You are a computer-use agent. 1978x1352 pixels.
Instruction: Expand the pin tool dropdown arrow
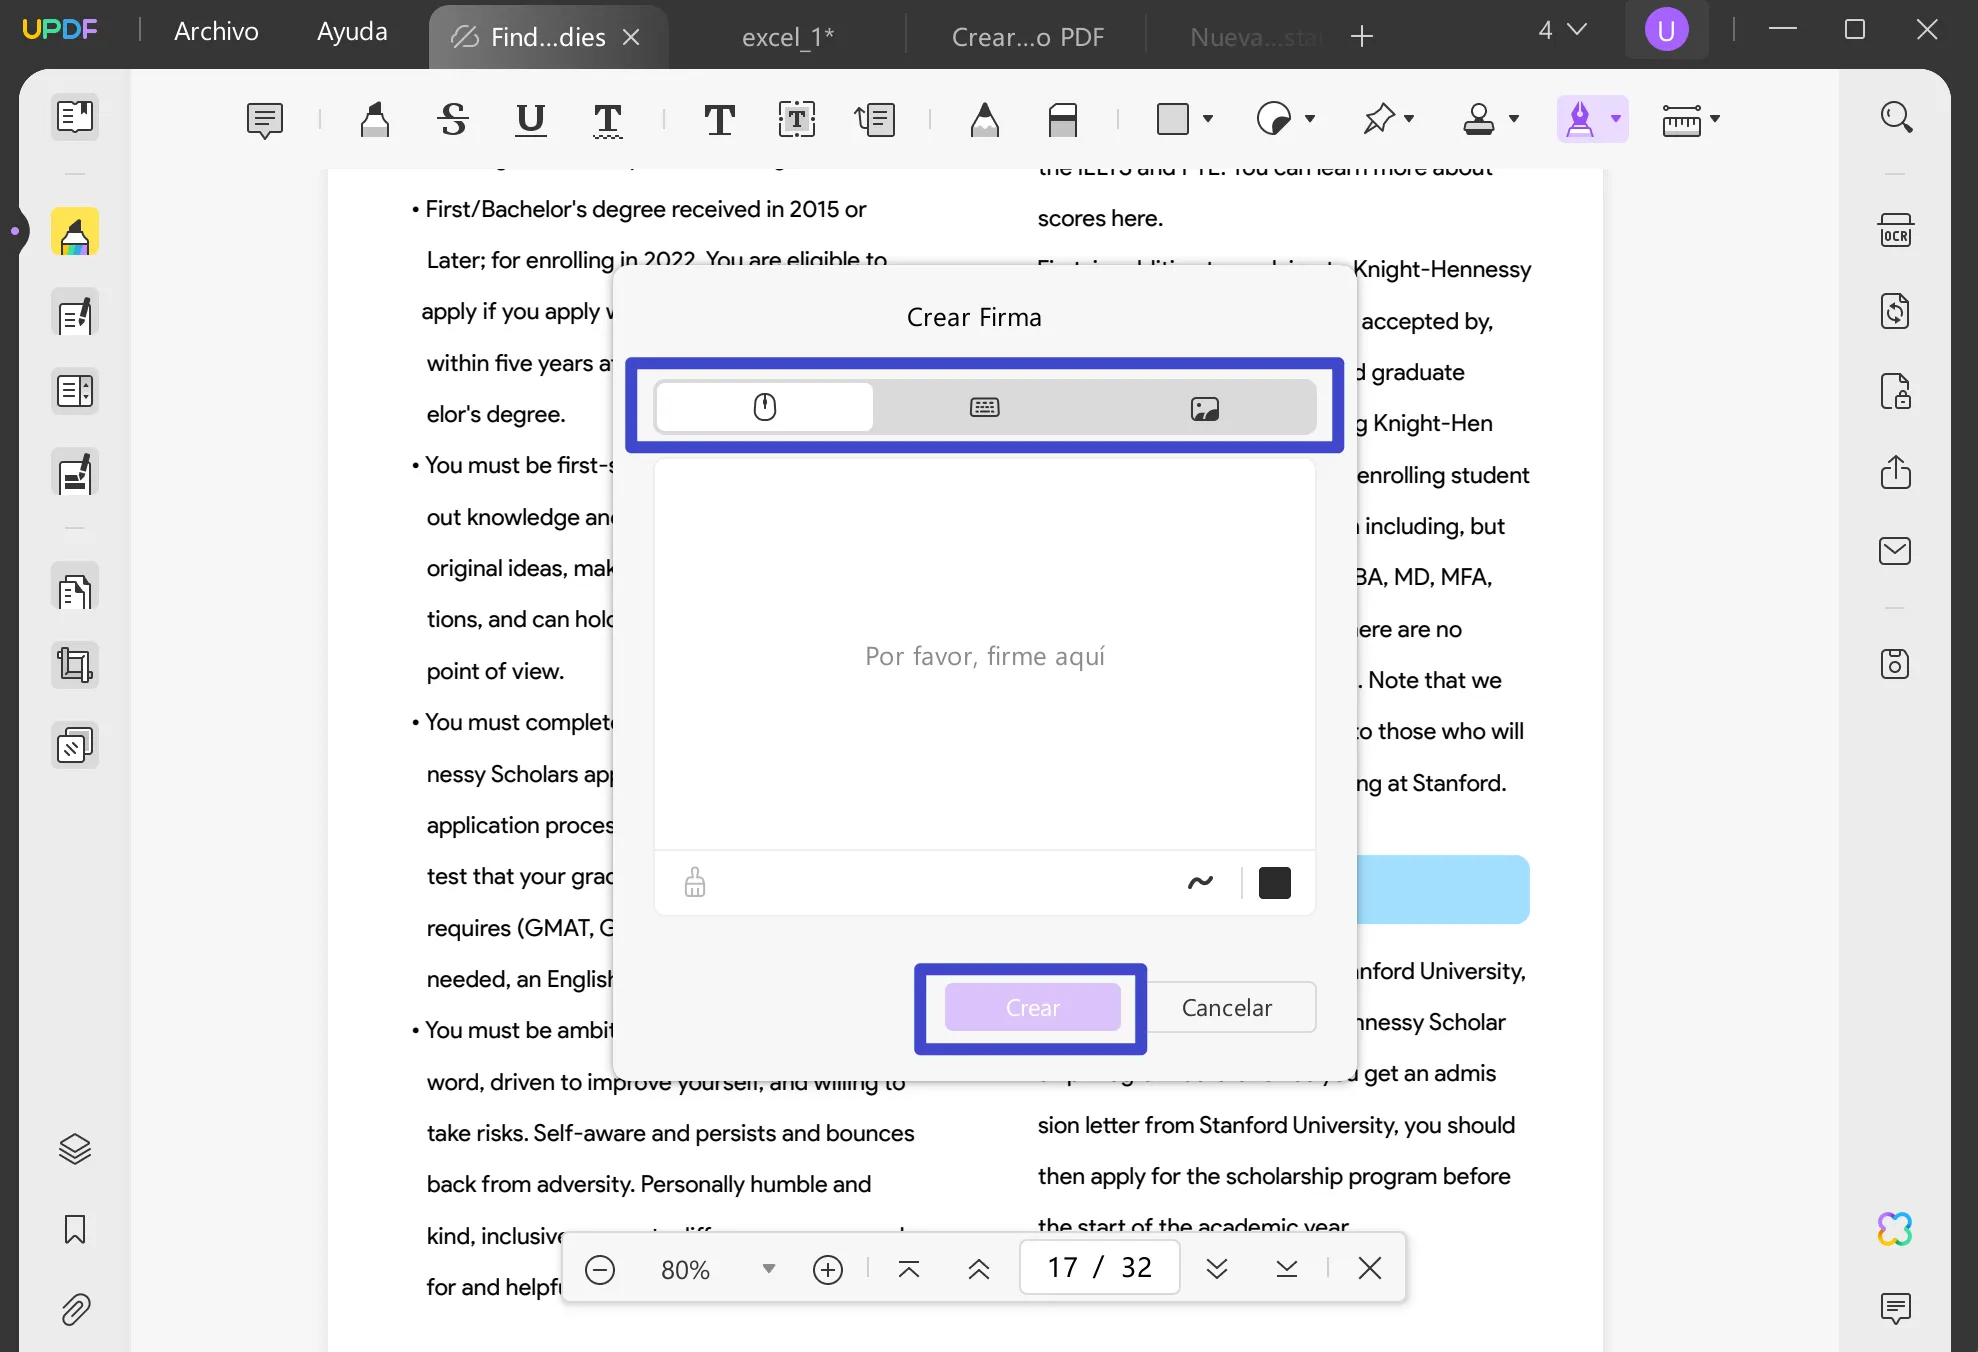pos(1410,119)
